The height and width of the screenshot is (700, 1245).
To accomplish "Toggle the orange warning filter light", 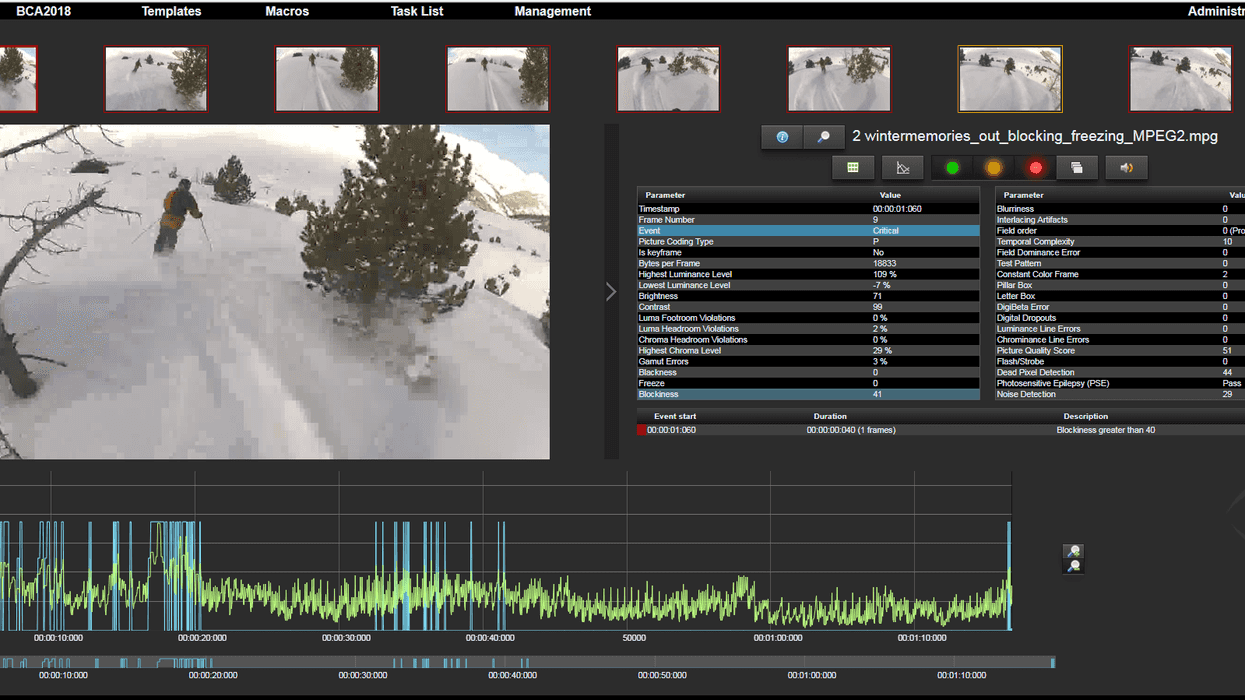I will (994, 168).
